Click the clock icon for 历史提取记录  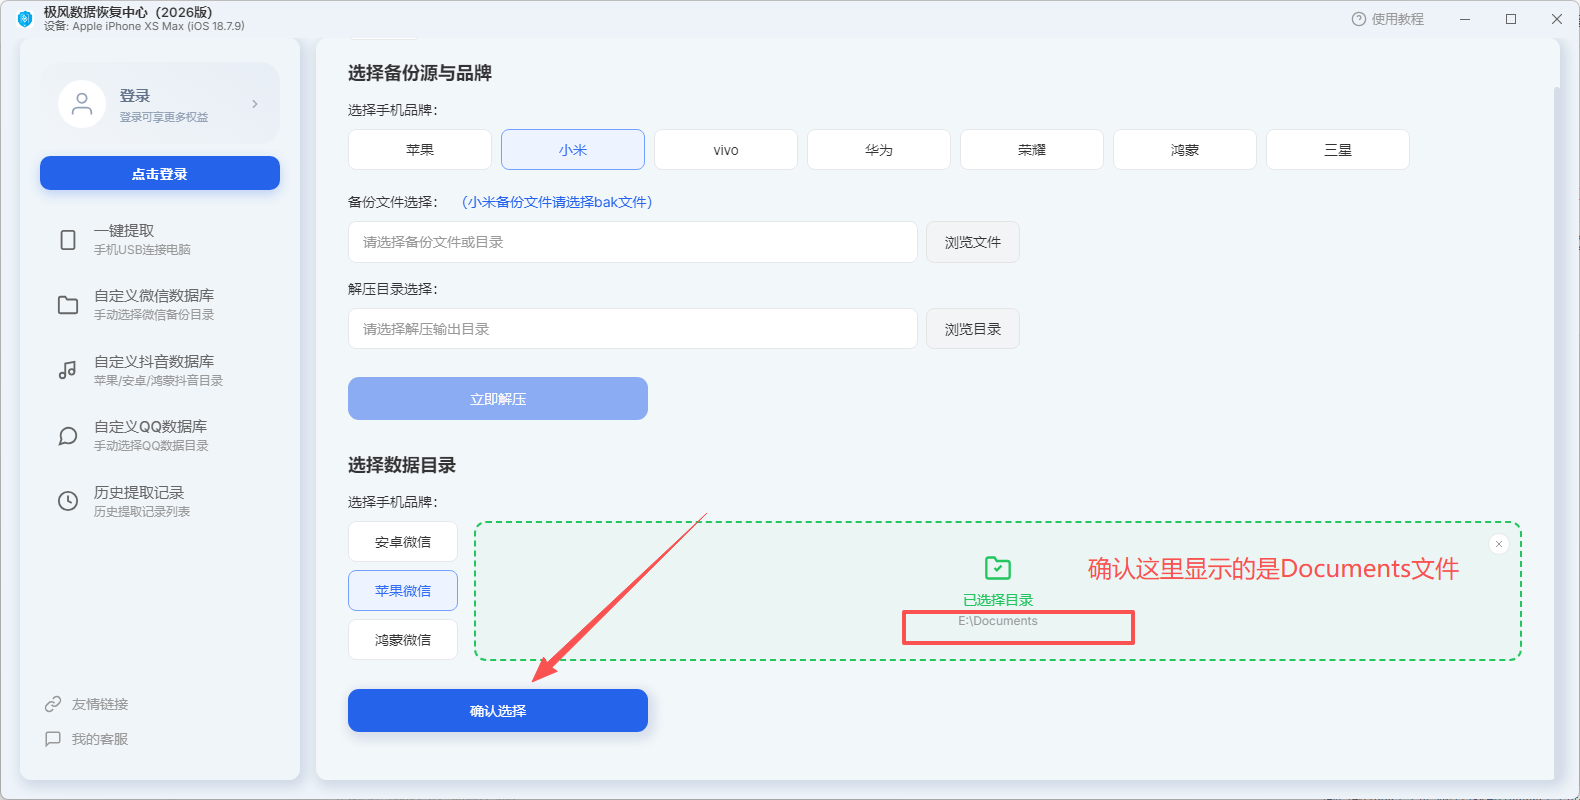[68, 501]
